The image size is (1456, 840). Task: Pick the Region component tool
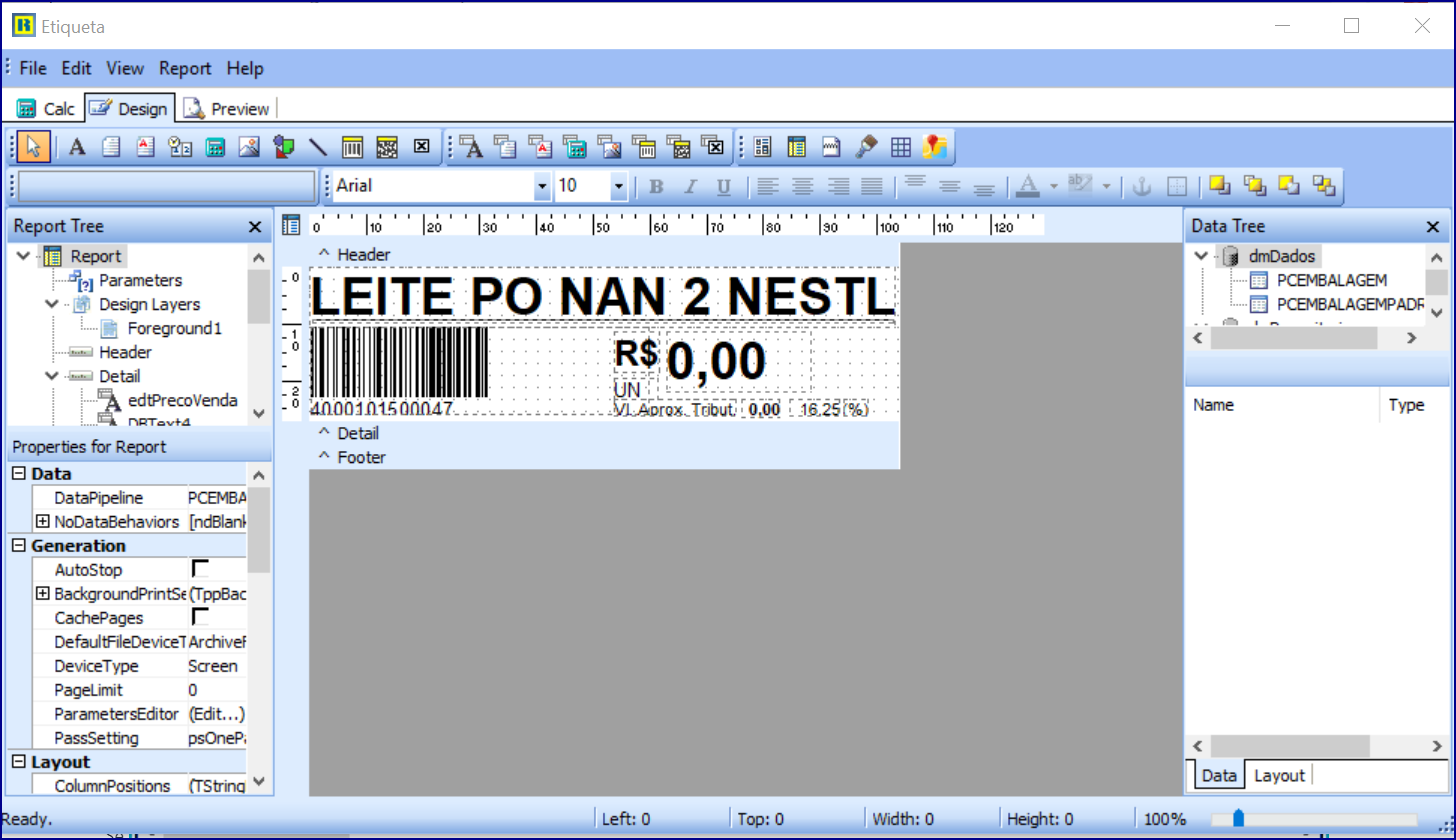pyautogui.click(x=763, y=147)
